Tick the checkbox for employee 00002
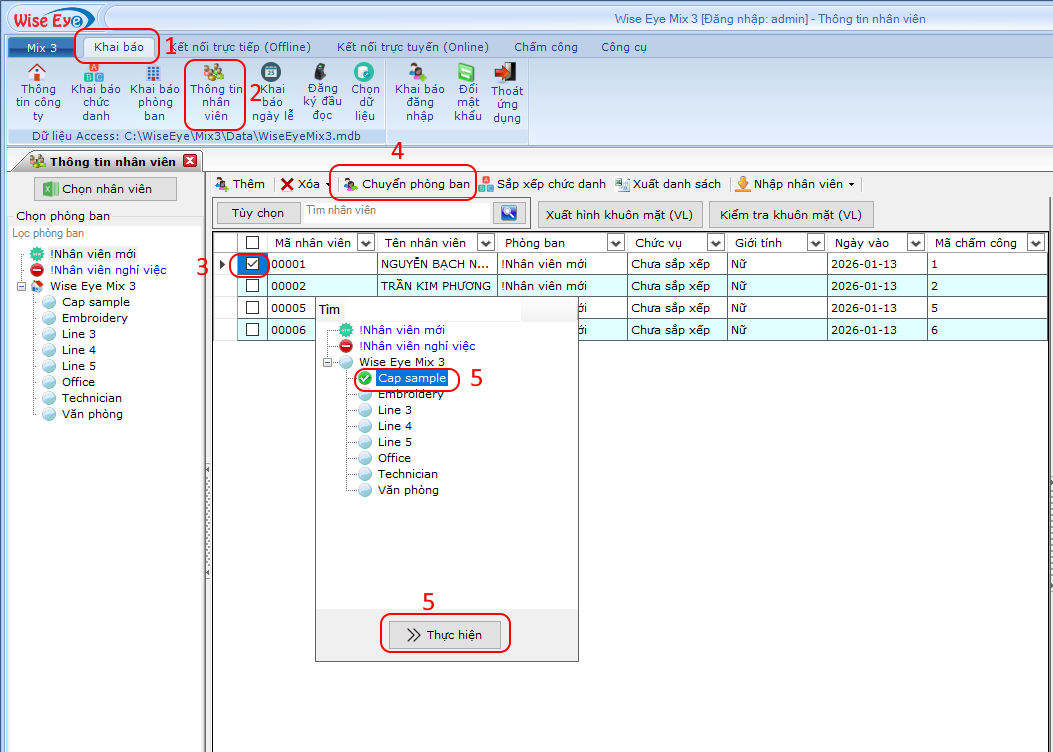 253,286
